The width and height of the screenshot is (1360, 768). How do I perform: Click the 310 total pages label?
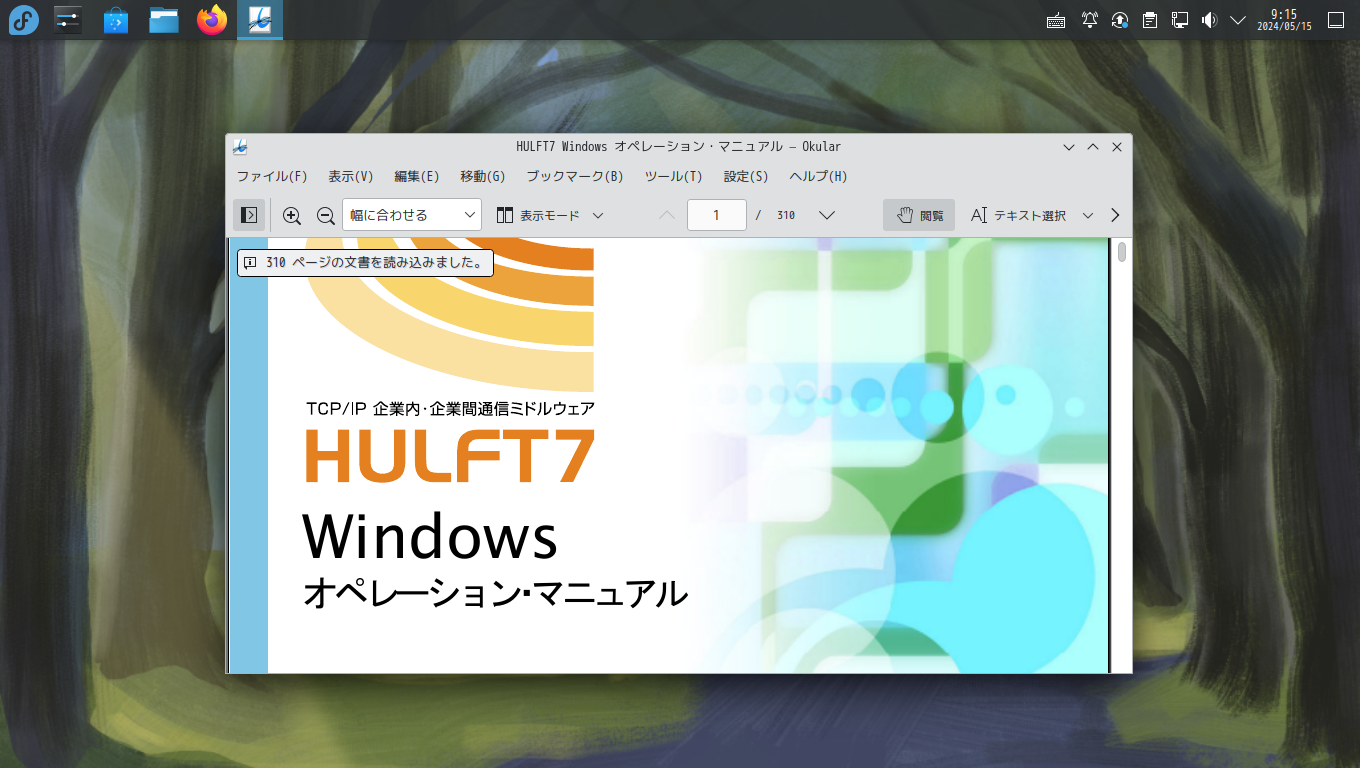[786, 215]
